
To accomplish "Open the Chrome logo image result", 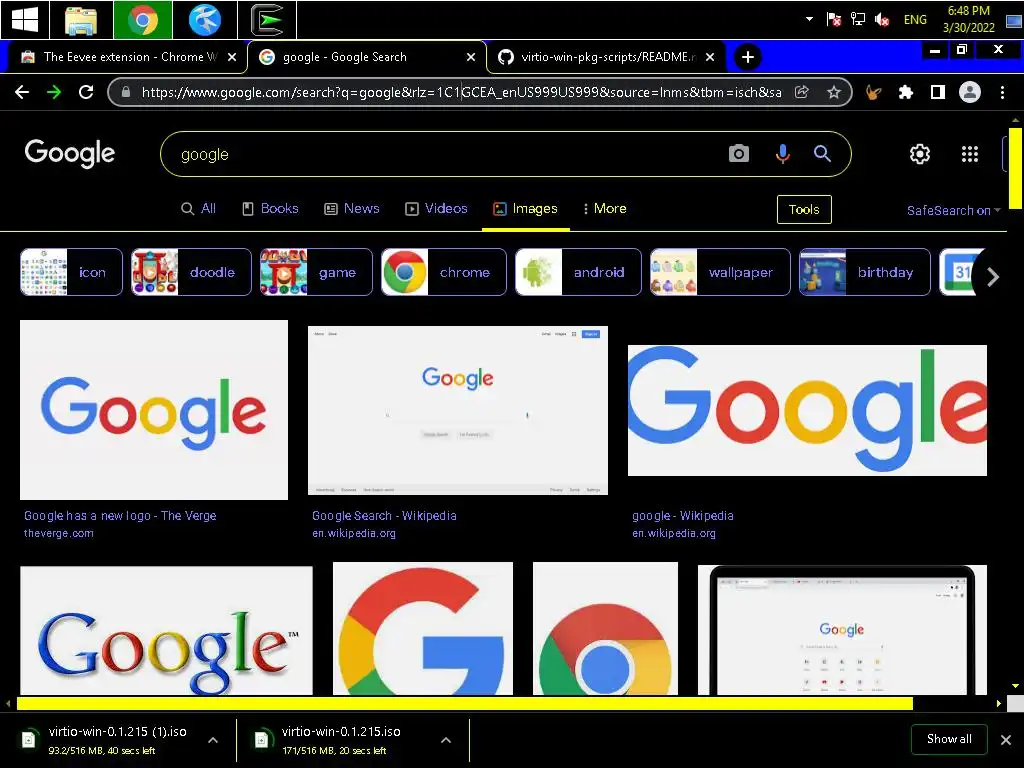I will pos(605,628).
